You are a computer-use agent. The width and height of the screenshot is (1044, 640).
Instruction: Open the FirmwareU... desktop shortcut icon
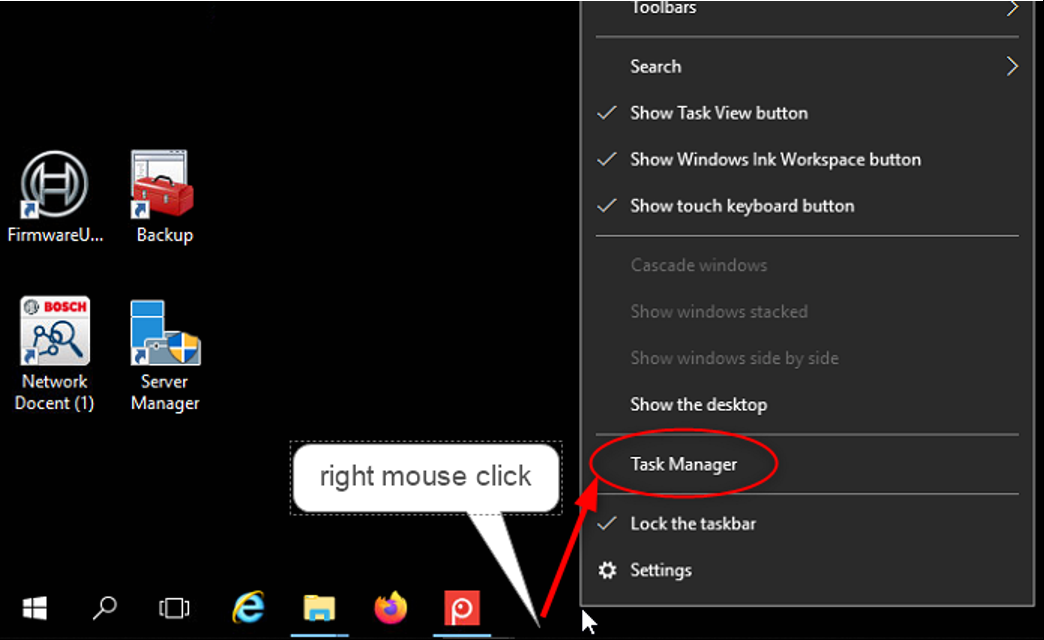pos(55,184)
